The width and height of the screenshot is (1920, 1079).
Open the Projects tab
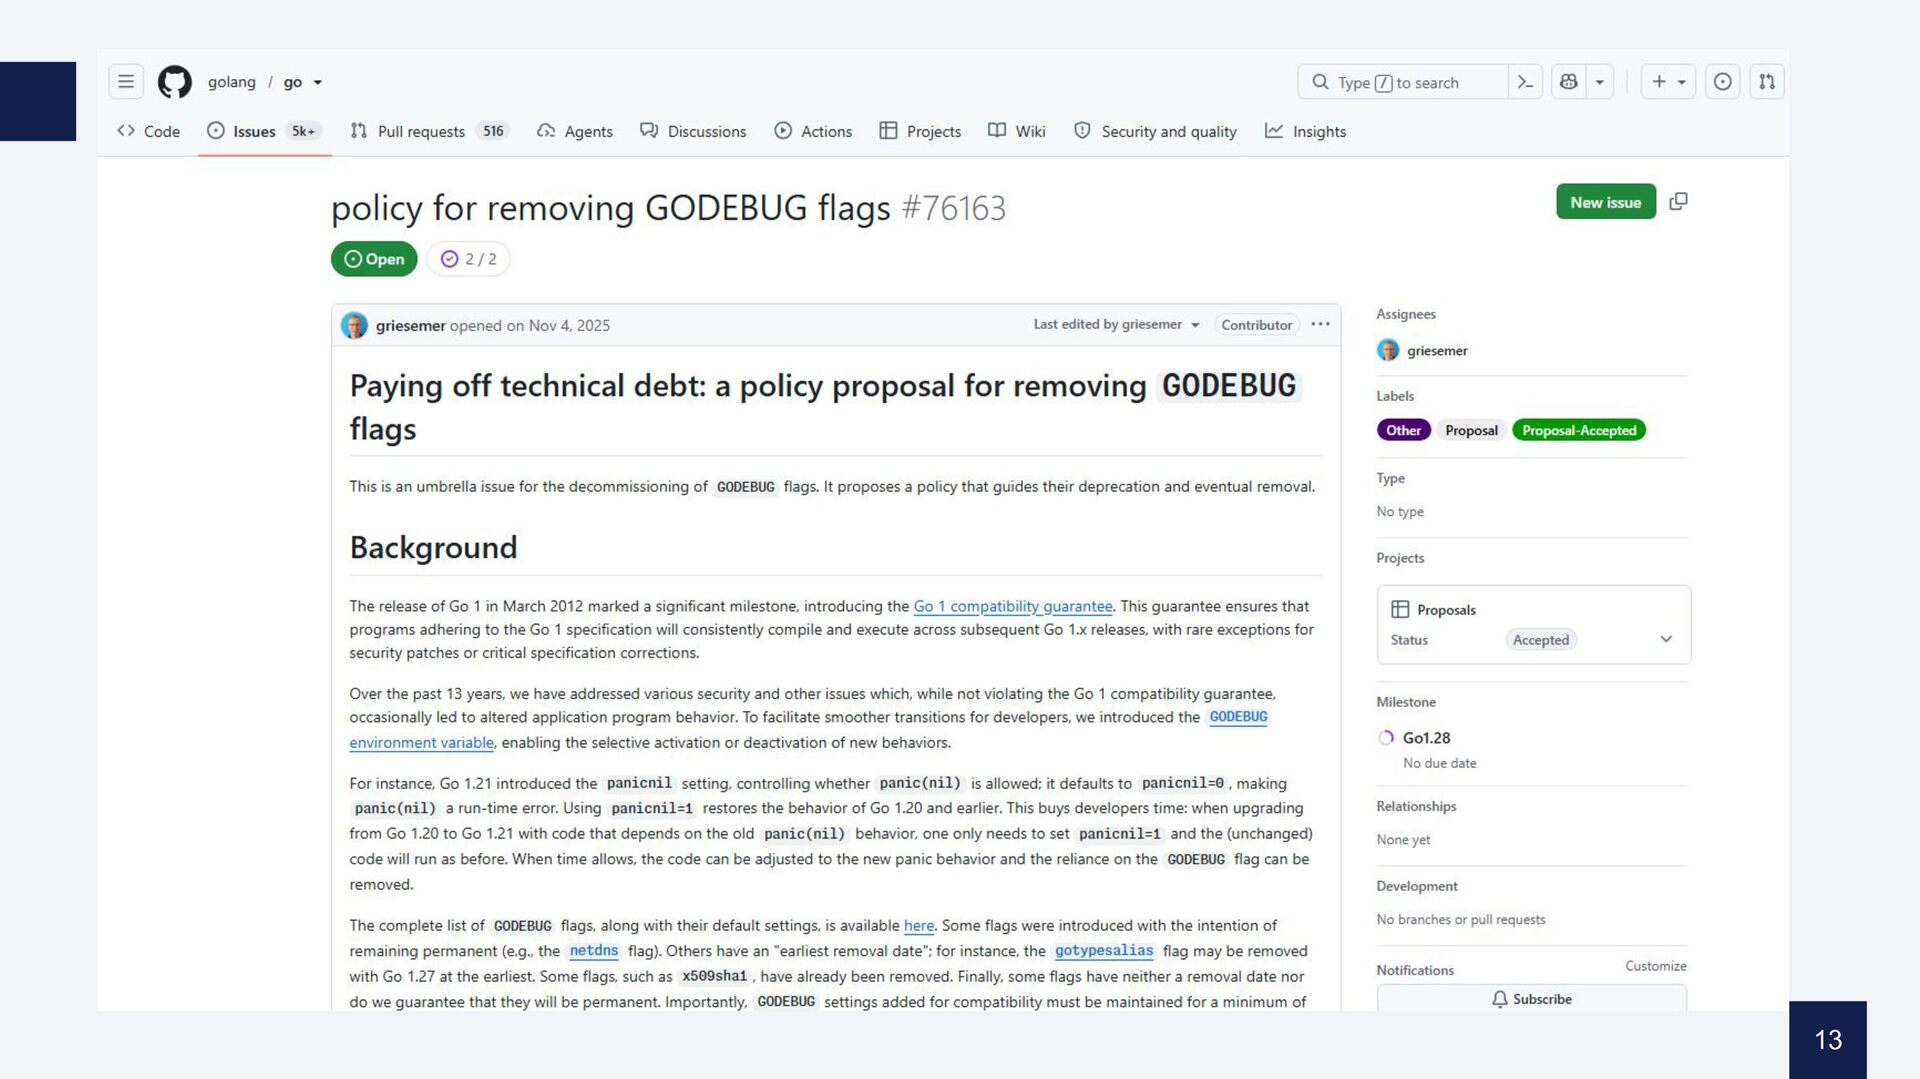tap(920, 131)
